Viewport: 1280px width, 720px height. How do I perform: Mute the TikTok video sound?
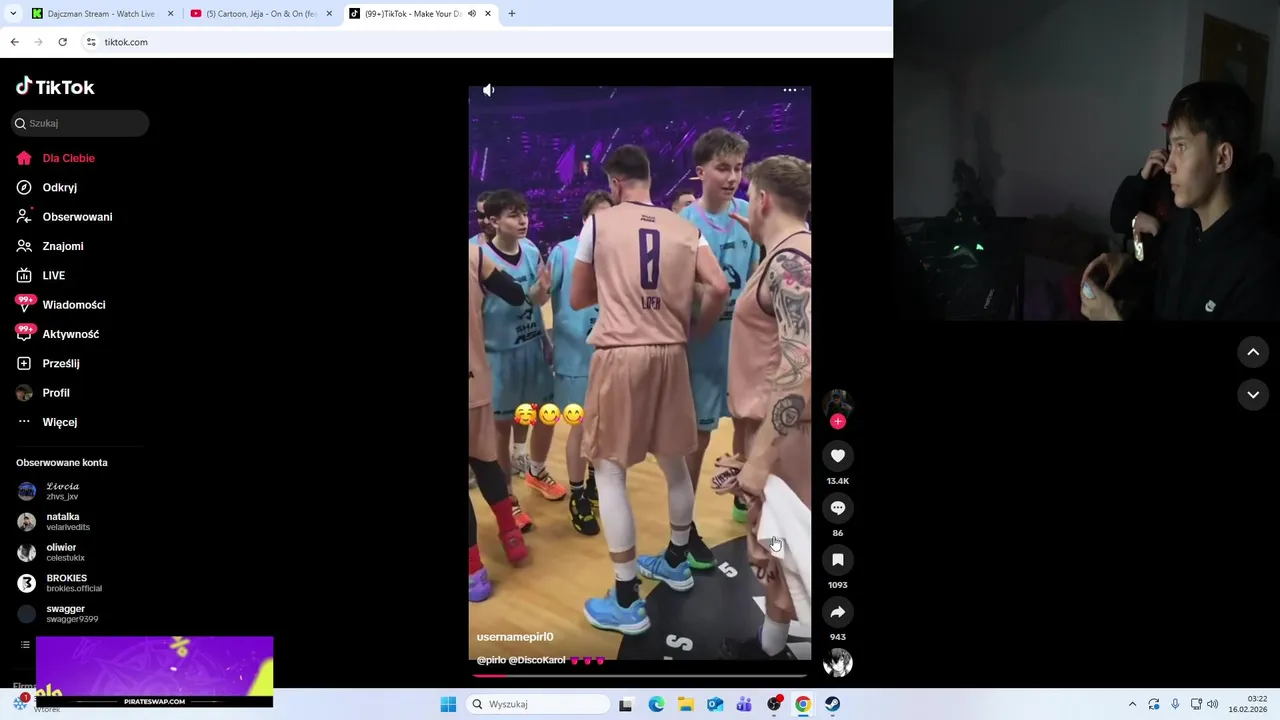(x=488, y=90)
